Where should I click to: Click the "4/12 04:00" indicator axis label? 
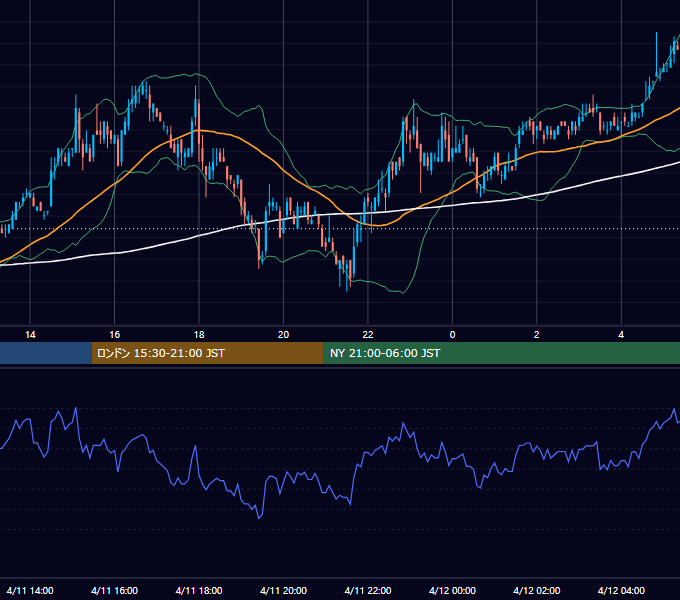point(621,590)
